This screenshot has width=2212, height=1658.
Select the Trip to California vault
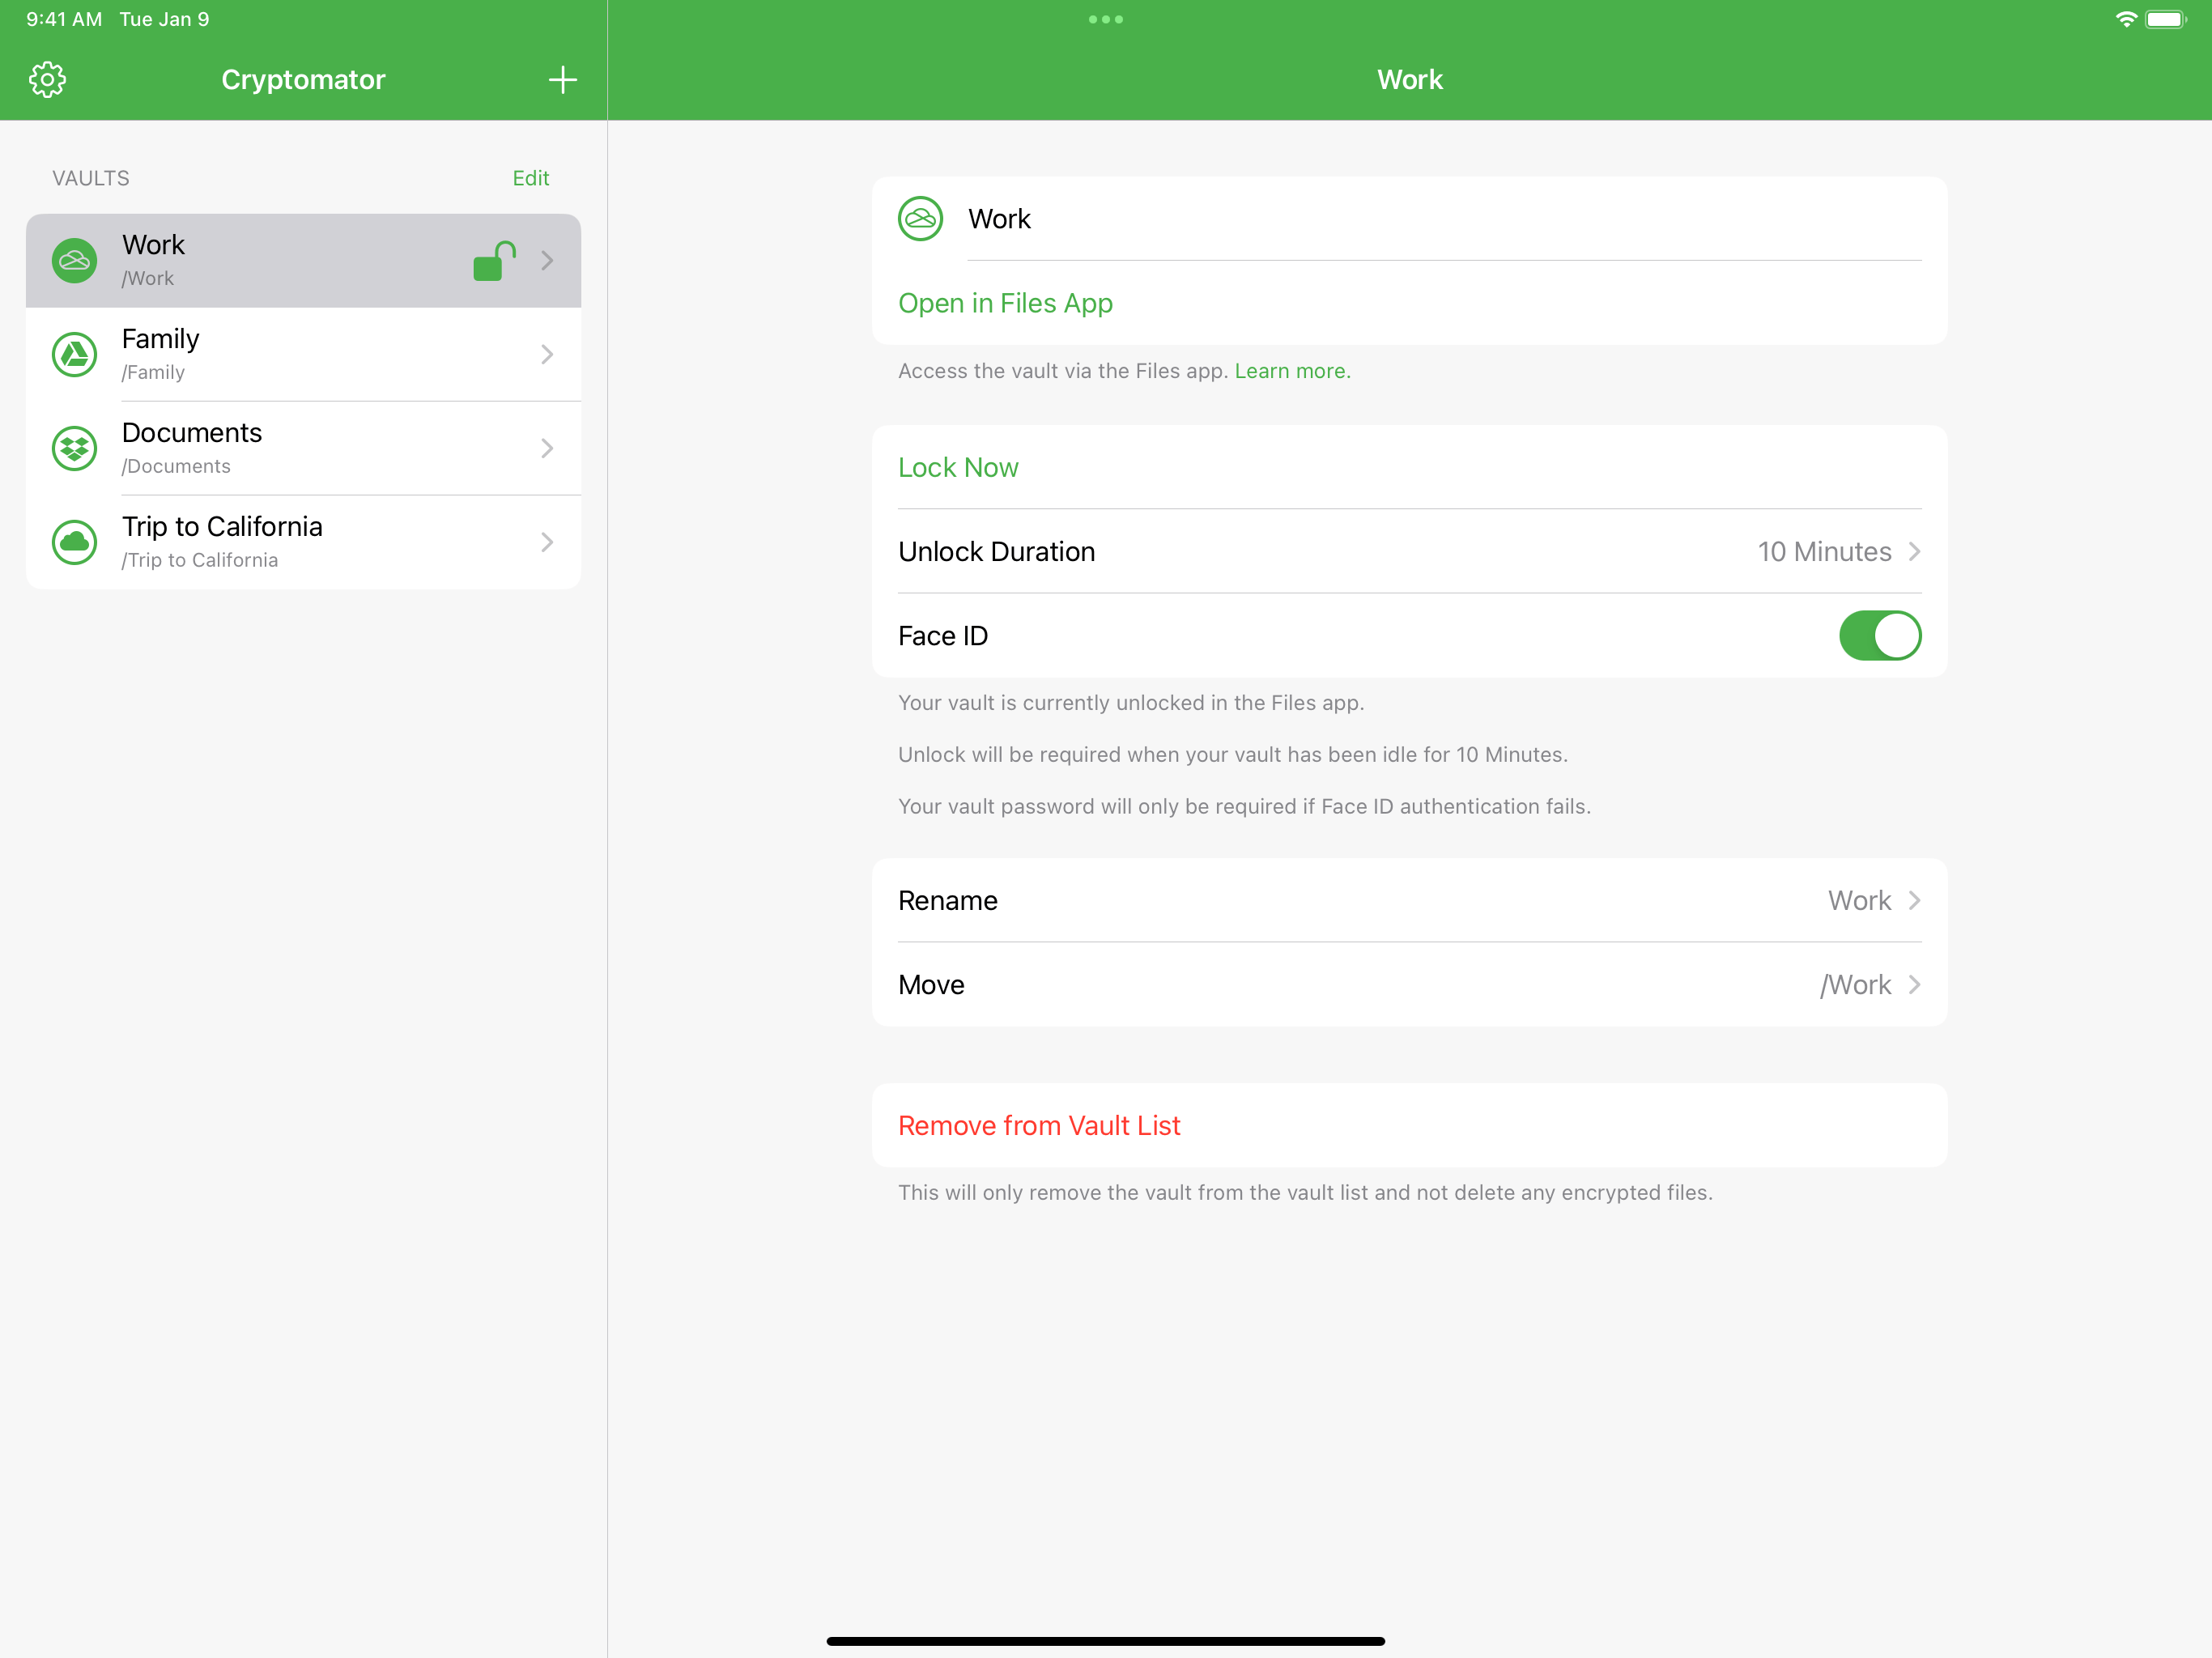pyautogui.click(x=303, y=542)
